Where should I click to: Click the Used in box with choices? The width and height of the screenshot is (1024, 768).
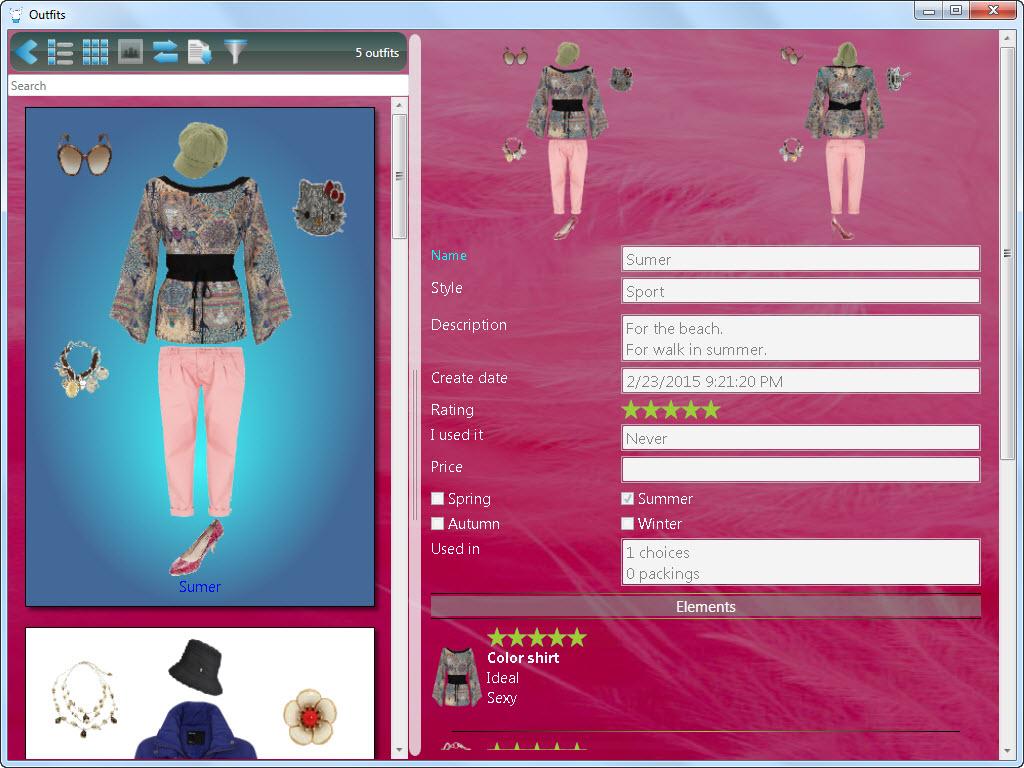801,562
